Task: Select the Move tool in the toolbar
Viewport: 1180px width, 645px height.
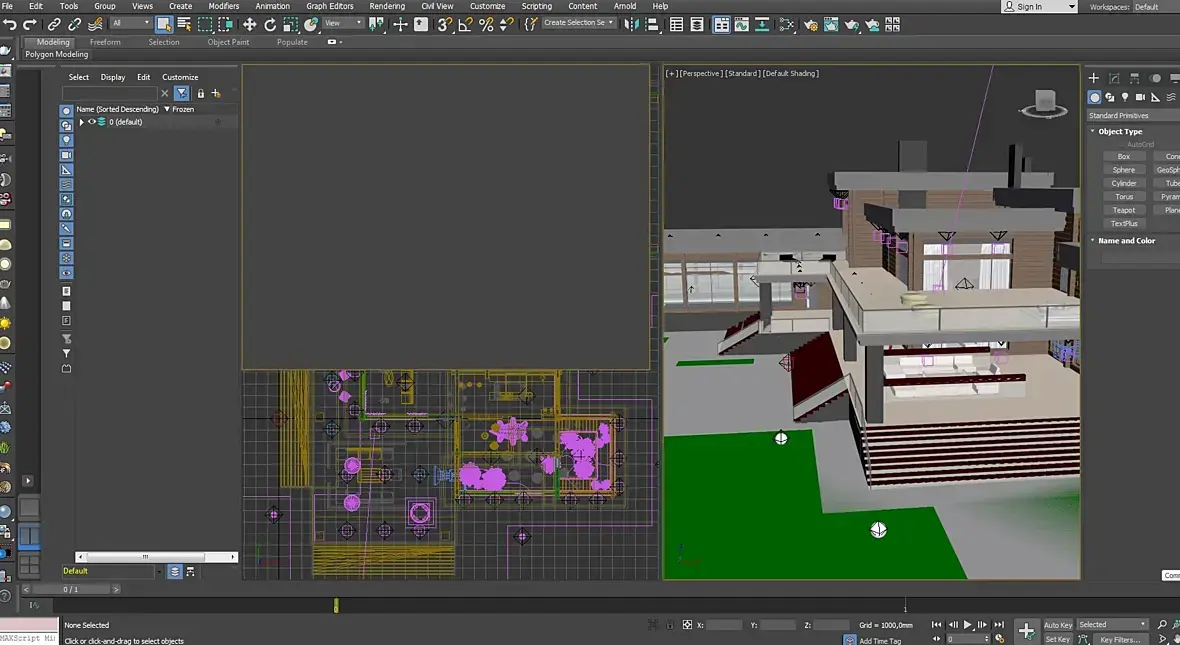Action: pyautogui.click(x=249, y=25)
